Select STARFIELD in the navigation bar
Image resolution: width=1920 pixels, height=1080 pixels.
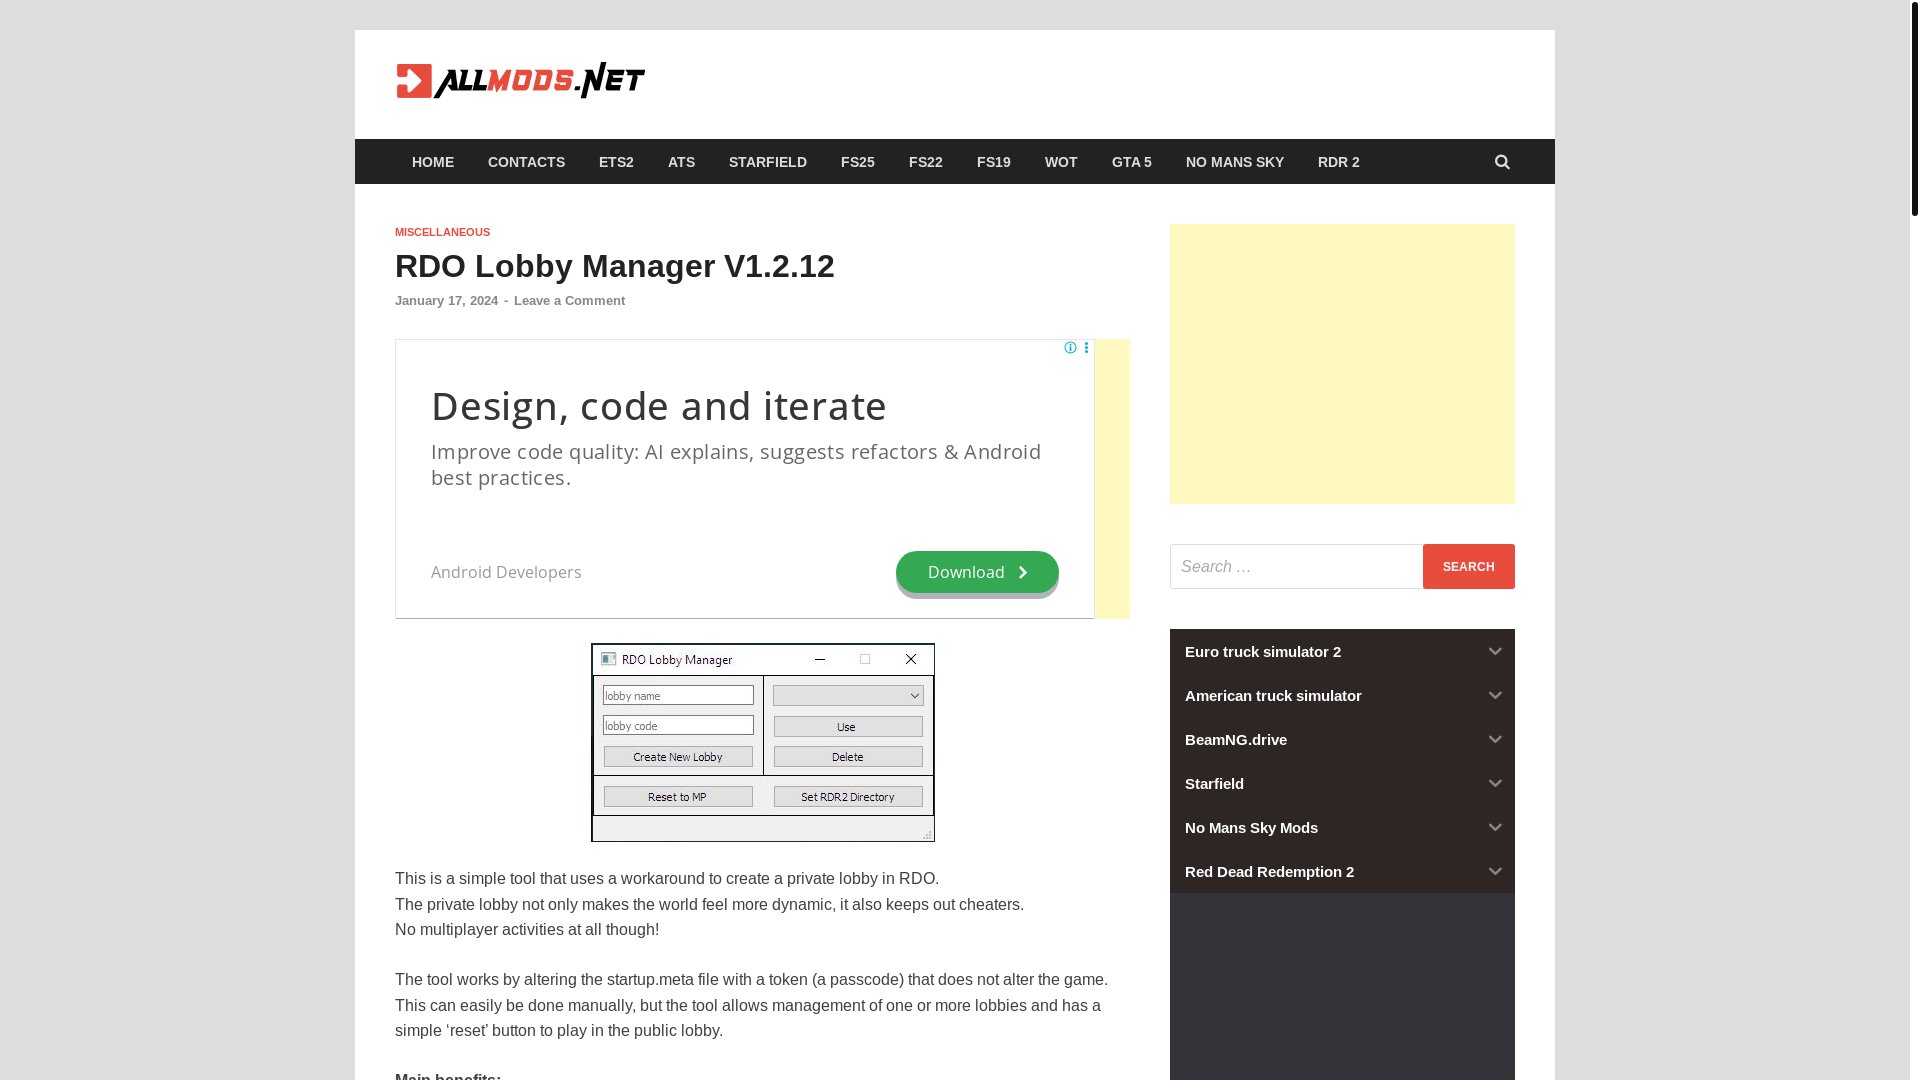768,162
